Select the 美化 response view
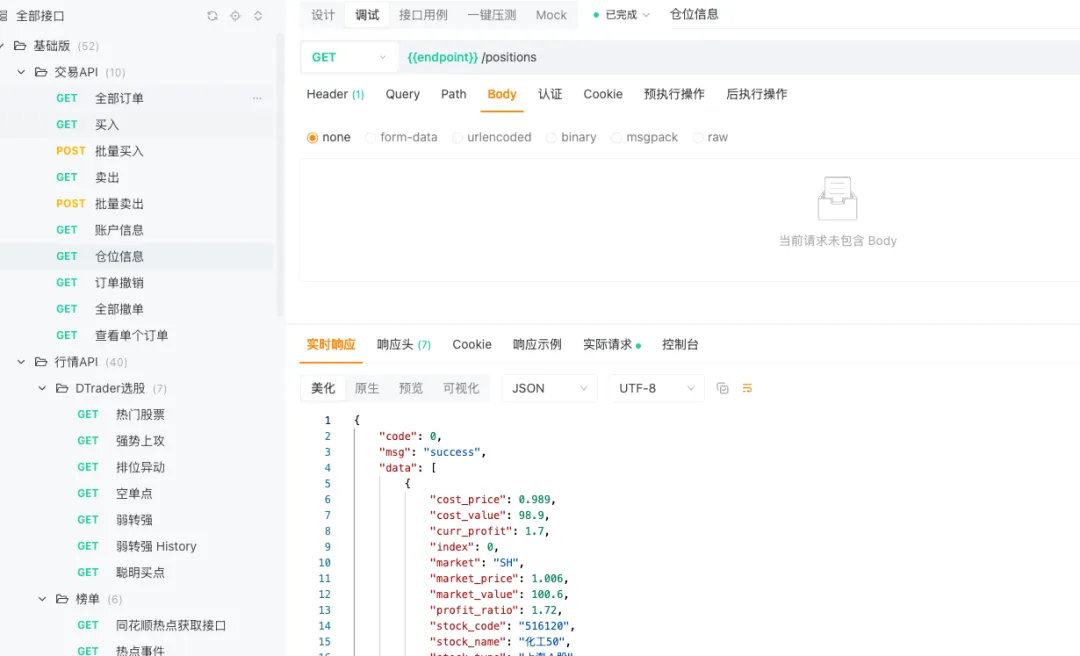 (x=322, y=389)
